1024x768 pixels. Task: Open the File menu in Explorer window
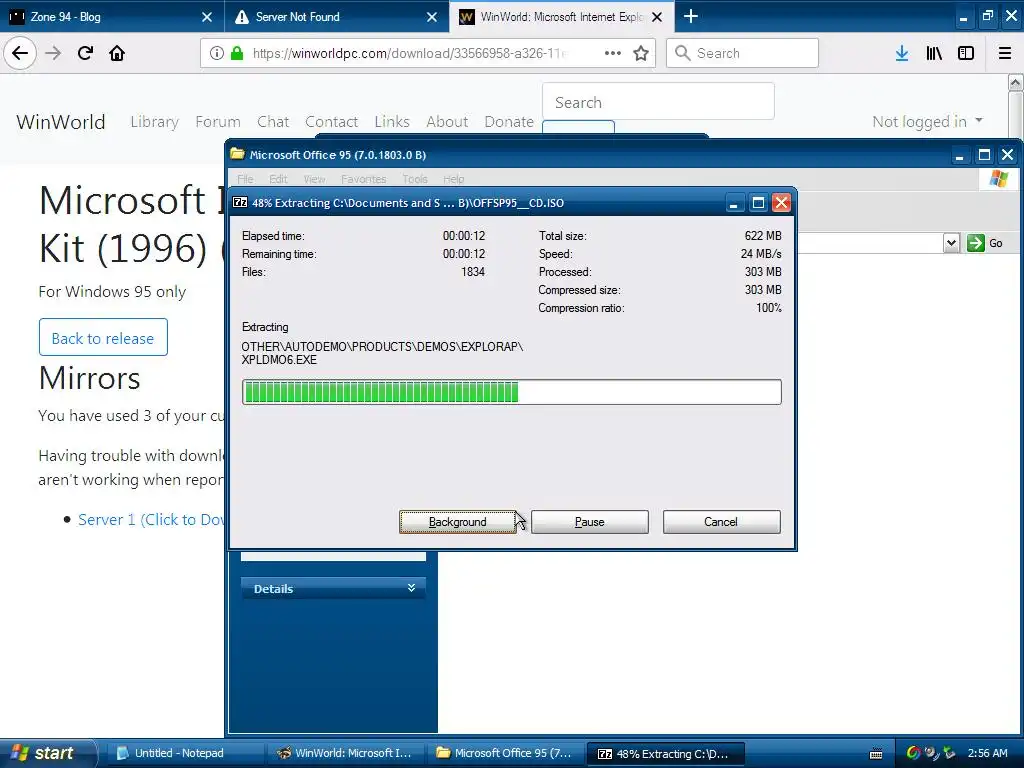tap(246, 179)
